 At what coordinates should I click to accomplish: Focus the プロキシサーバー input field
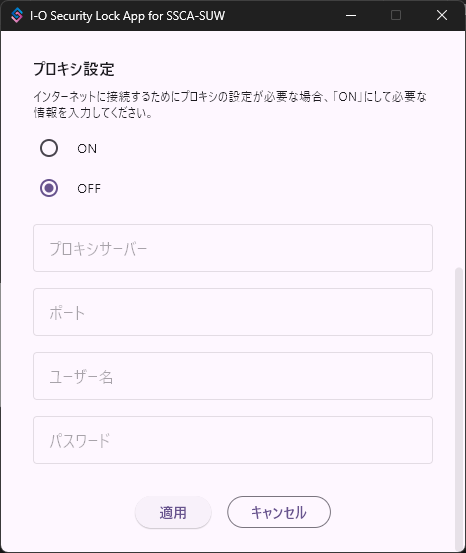233,248
